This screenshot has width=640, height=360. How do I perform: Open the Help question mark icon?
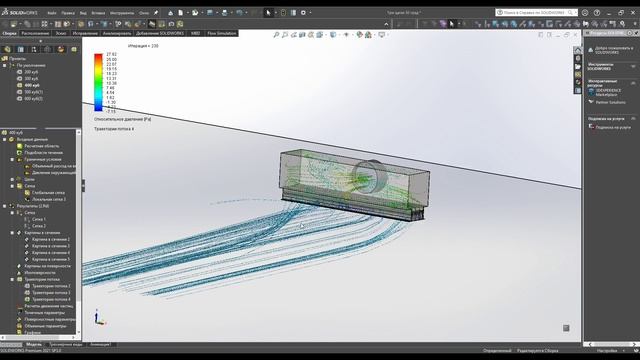[x=597, y=13]
